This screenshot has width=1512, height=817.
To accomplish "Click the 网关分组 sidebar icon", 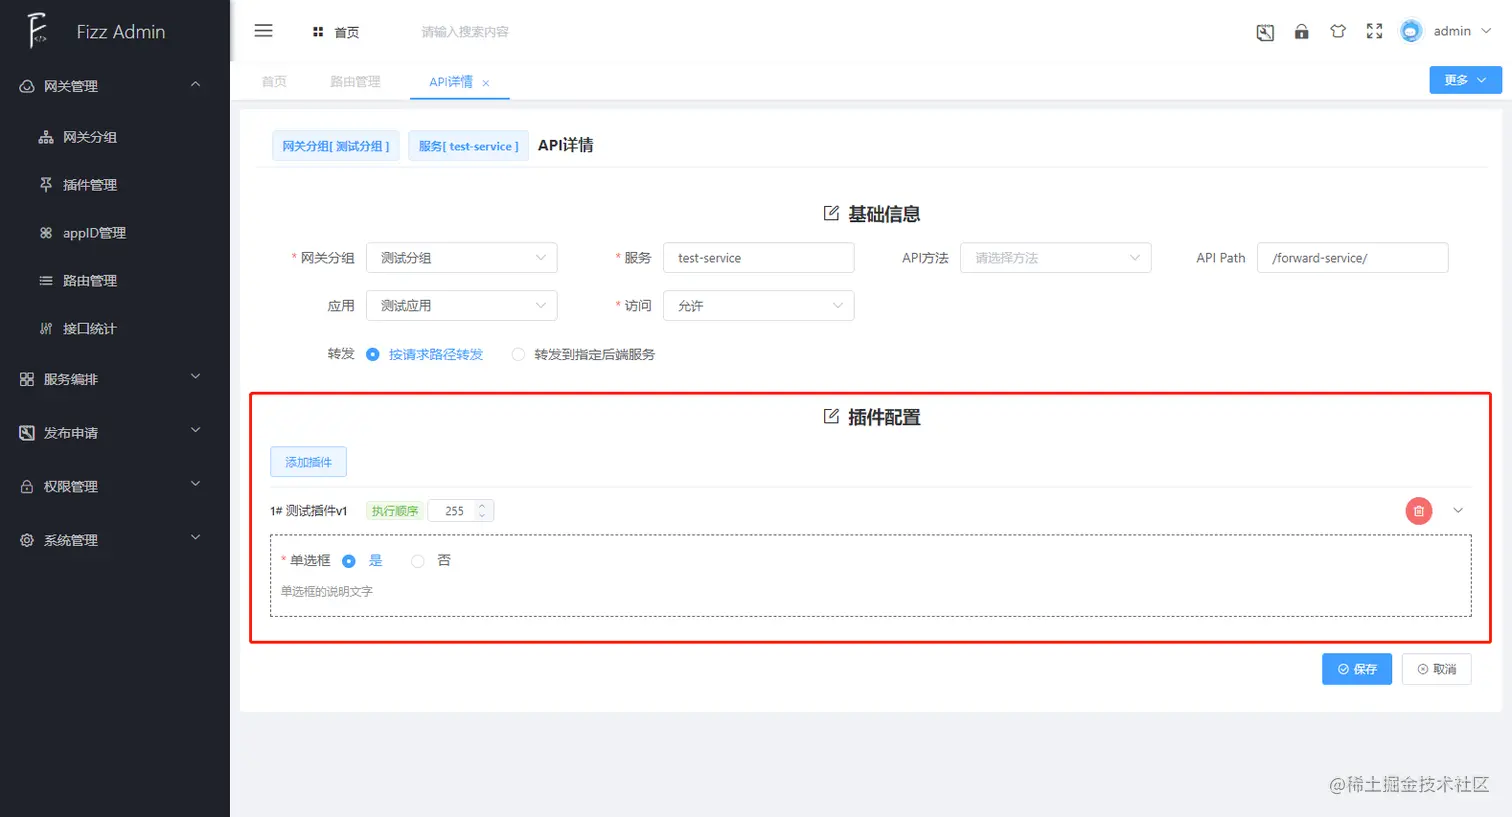I will pyautogui.click(x=46, y=137).
